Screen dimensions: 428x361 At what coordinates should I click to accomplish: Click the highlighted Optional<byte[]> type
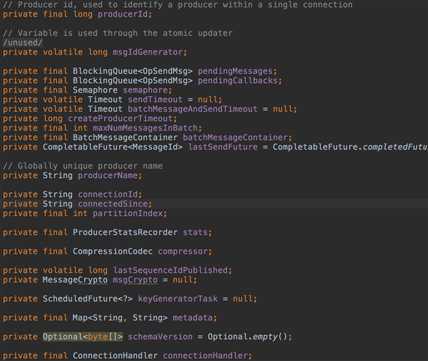83,337
